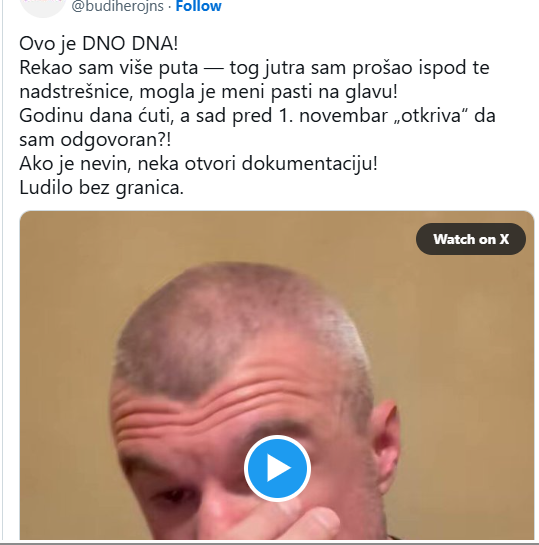Follow the @budiherojns account
Viewport: 539px width, 545px height.
coord(198,6)
